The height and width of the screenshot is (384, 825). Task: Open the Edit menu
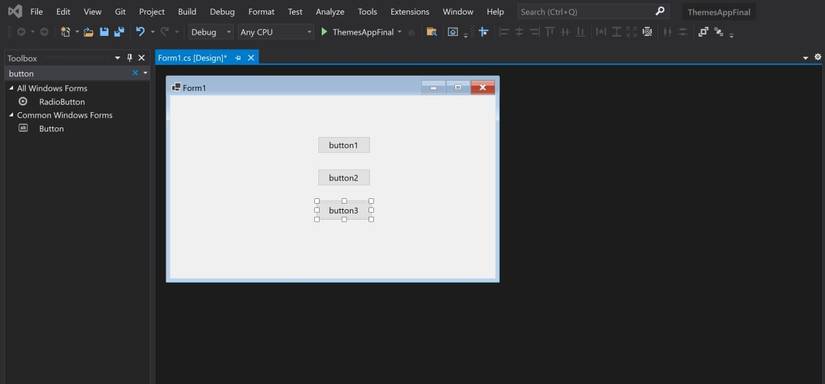coord(63,12)
